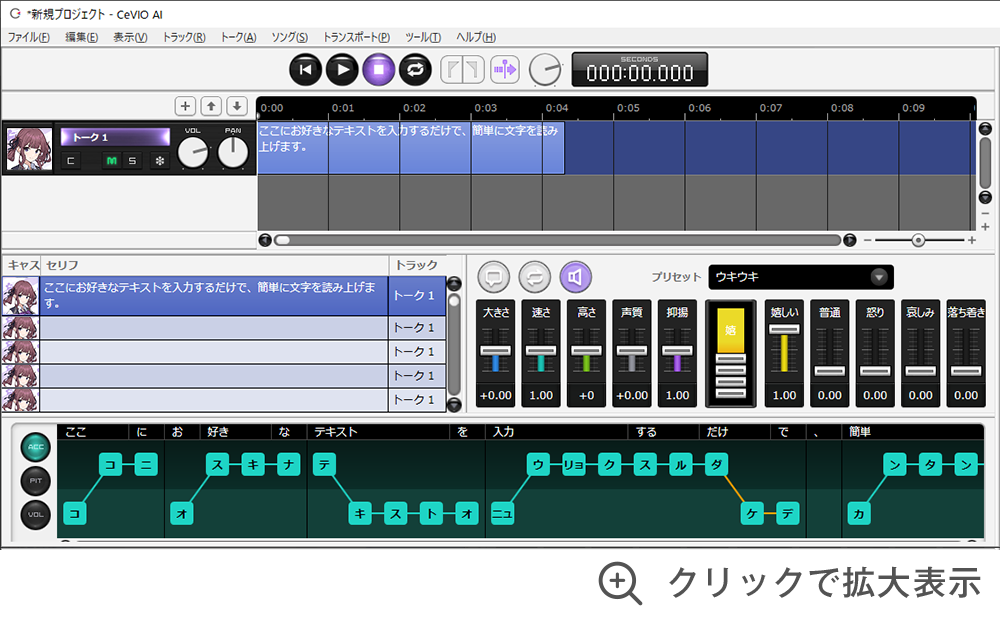Image resolution: width=1000 pixels, height=618 pixels.
Task: Click the トーク 1 track name field
Action: (115, 137)
